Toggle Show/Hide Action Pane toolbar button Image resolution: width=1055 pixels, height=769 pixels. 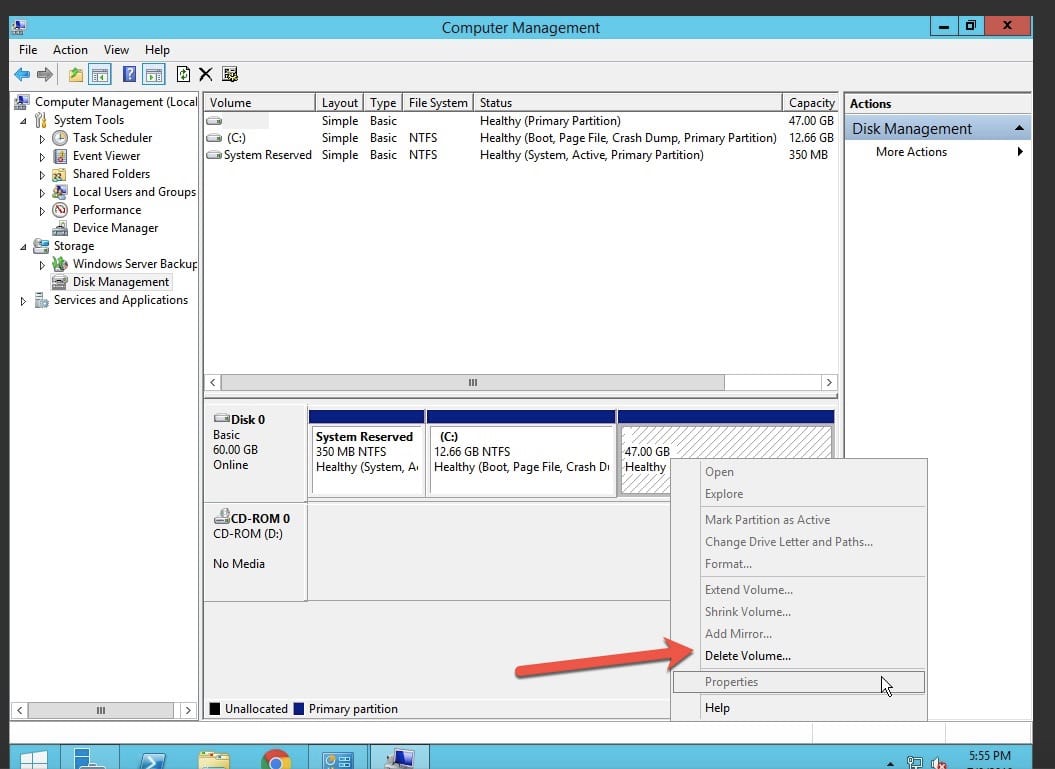click(153, 74)
